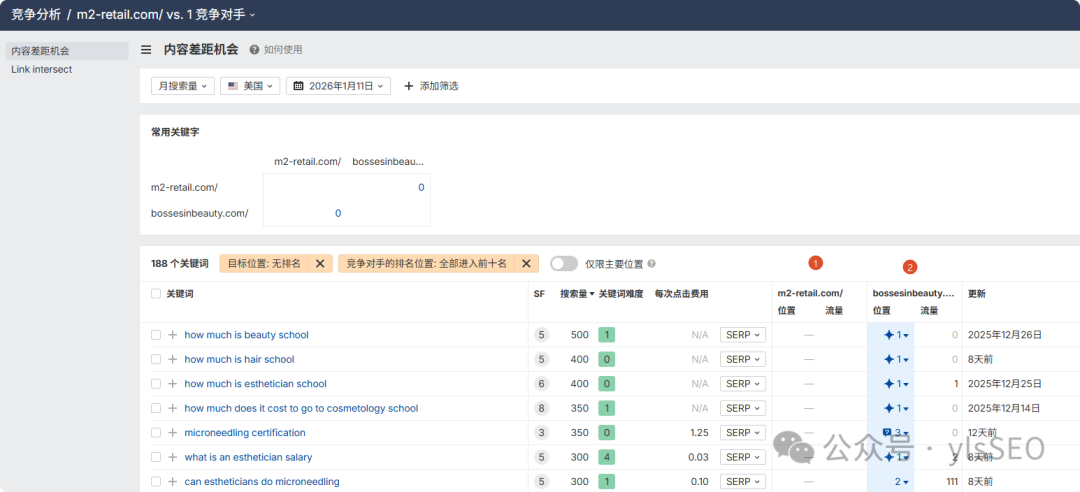Expand the competitor selector chevron in the title
Viewport: 1080px width, 492px height.
click(x=252, y=14)
